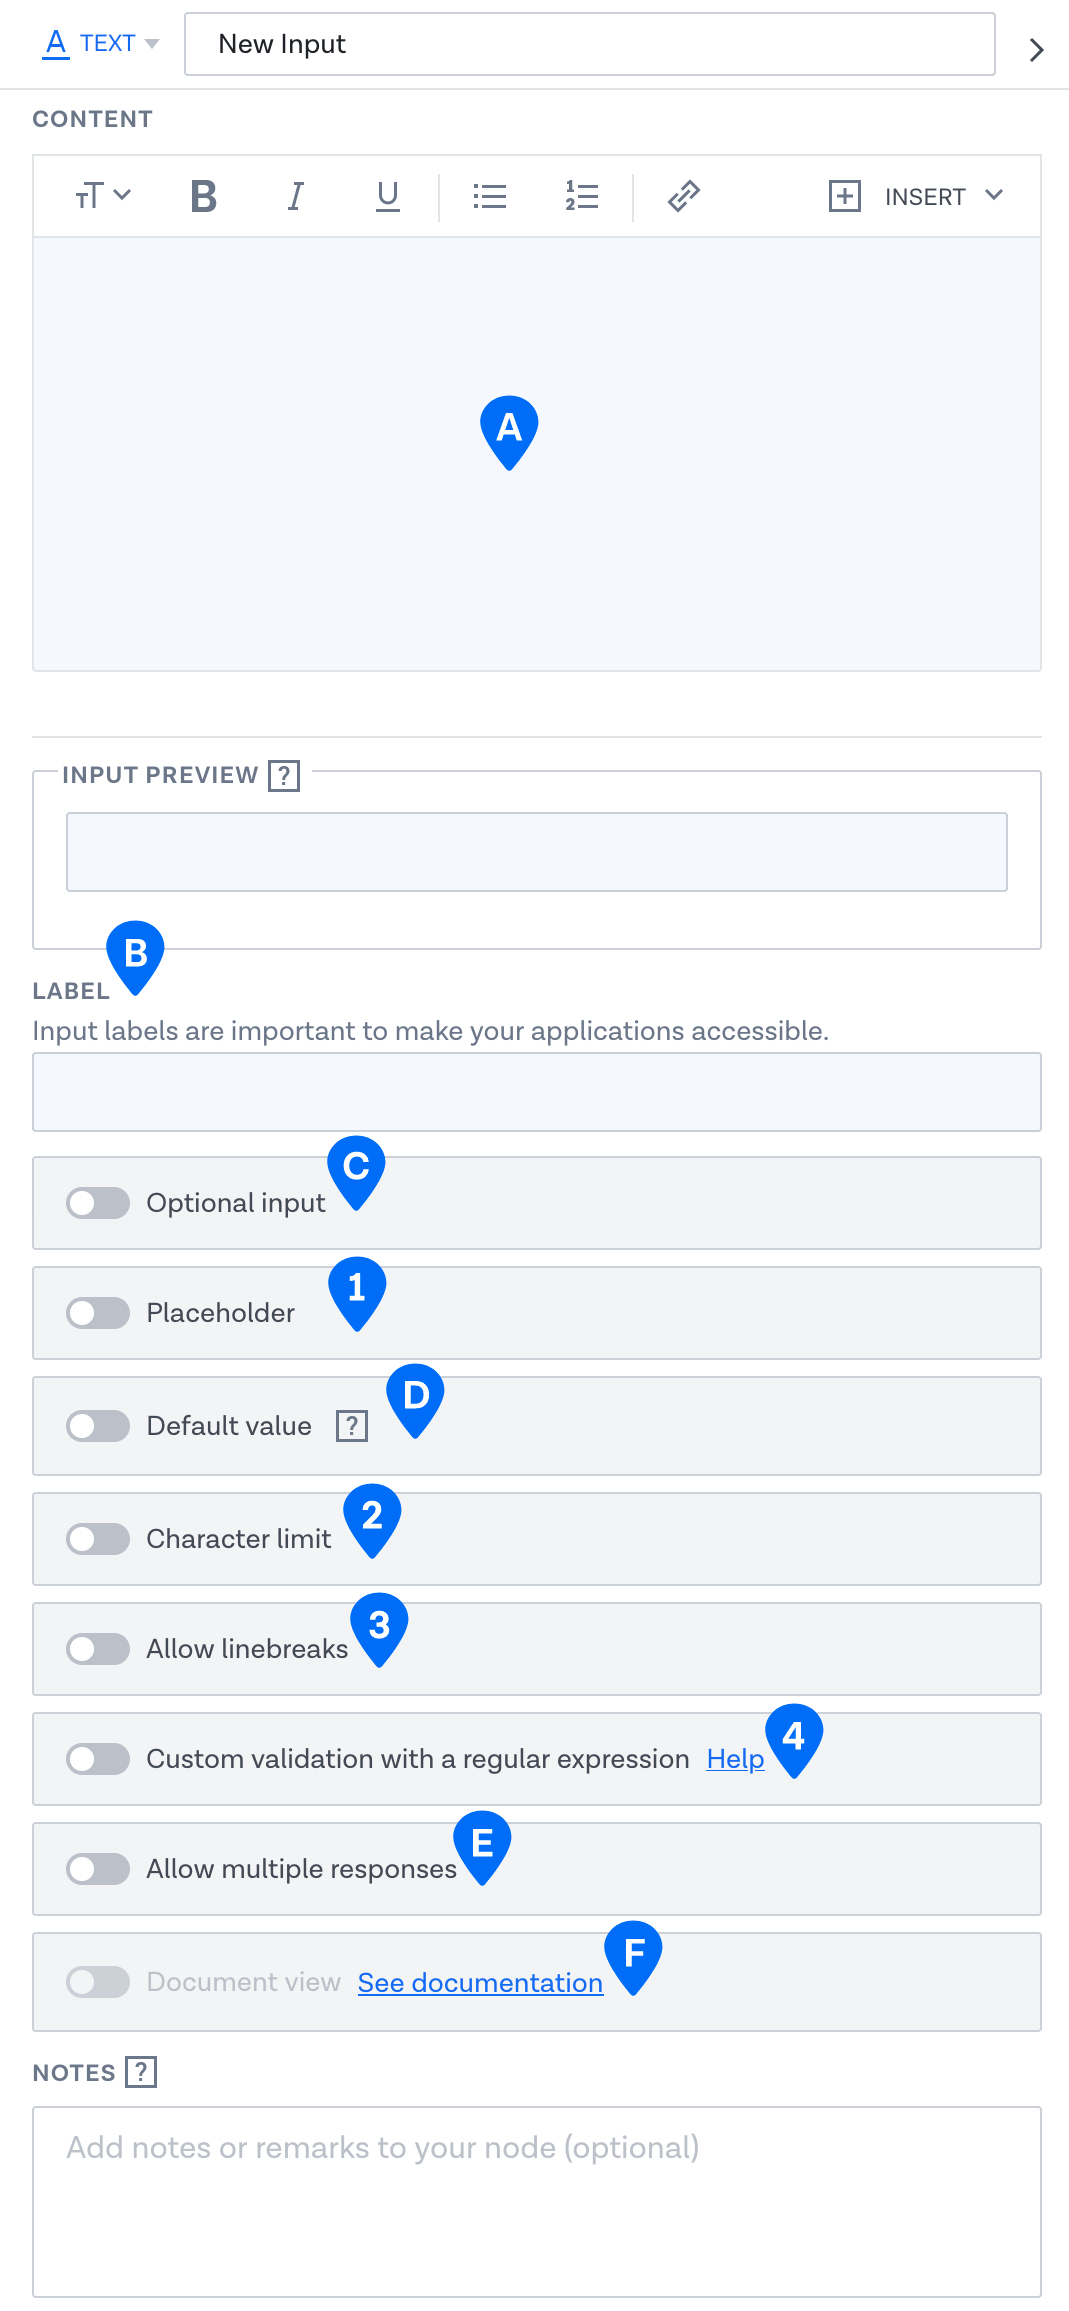This screenshot has width=1069, height=2311.
Task: Enable Allow multiple responses
Action: pos(97,1869)
